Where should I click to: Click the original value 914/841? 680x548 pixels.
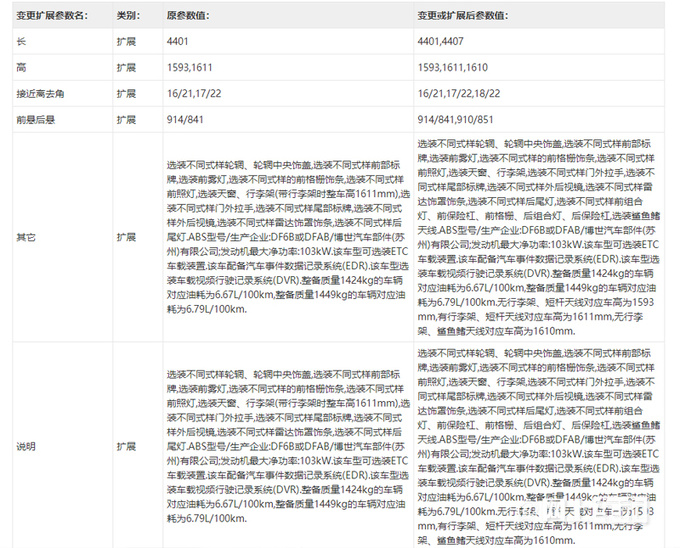(185, 120)
